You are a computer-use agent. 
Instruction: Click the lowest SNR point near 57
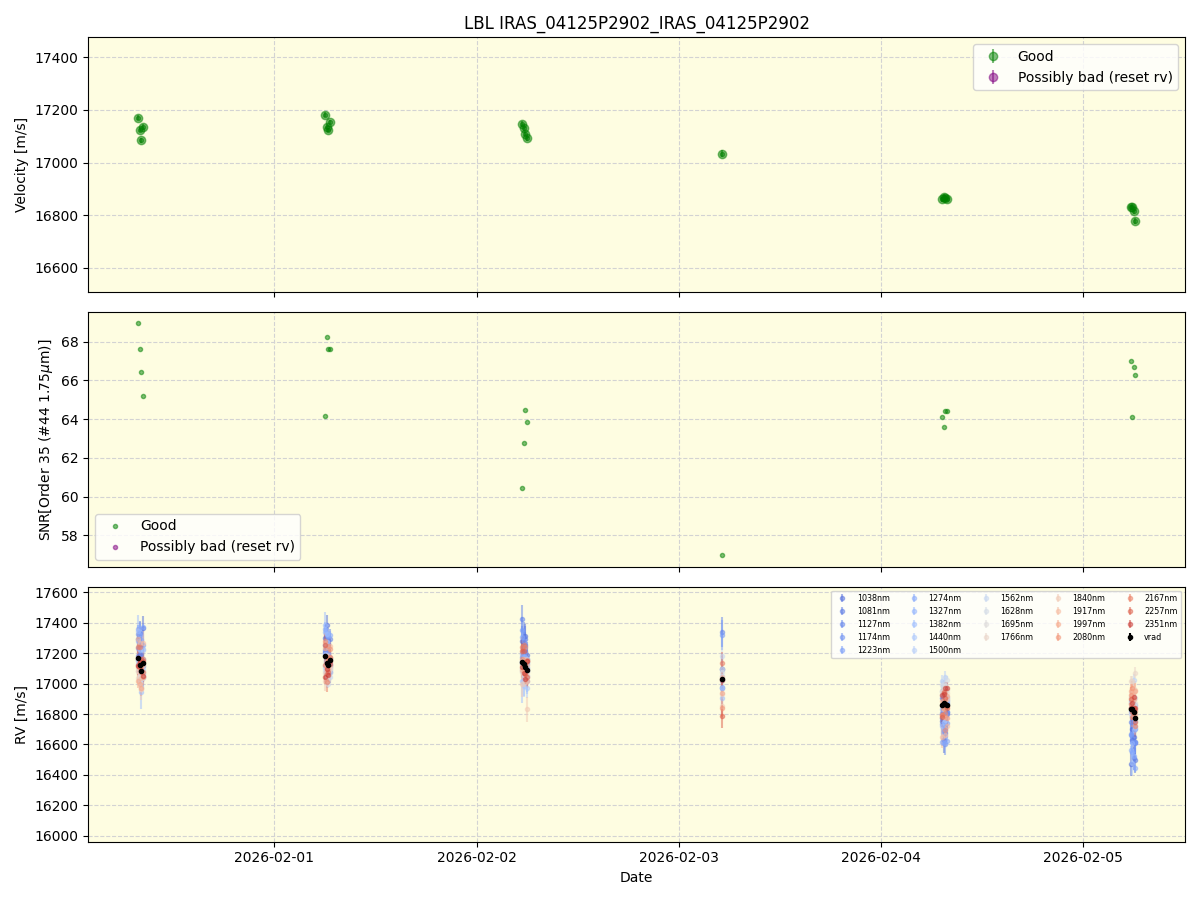pyautogui.click(x=722, y=555)
